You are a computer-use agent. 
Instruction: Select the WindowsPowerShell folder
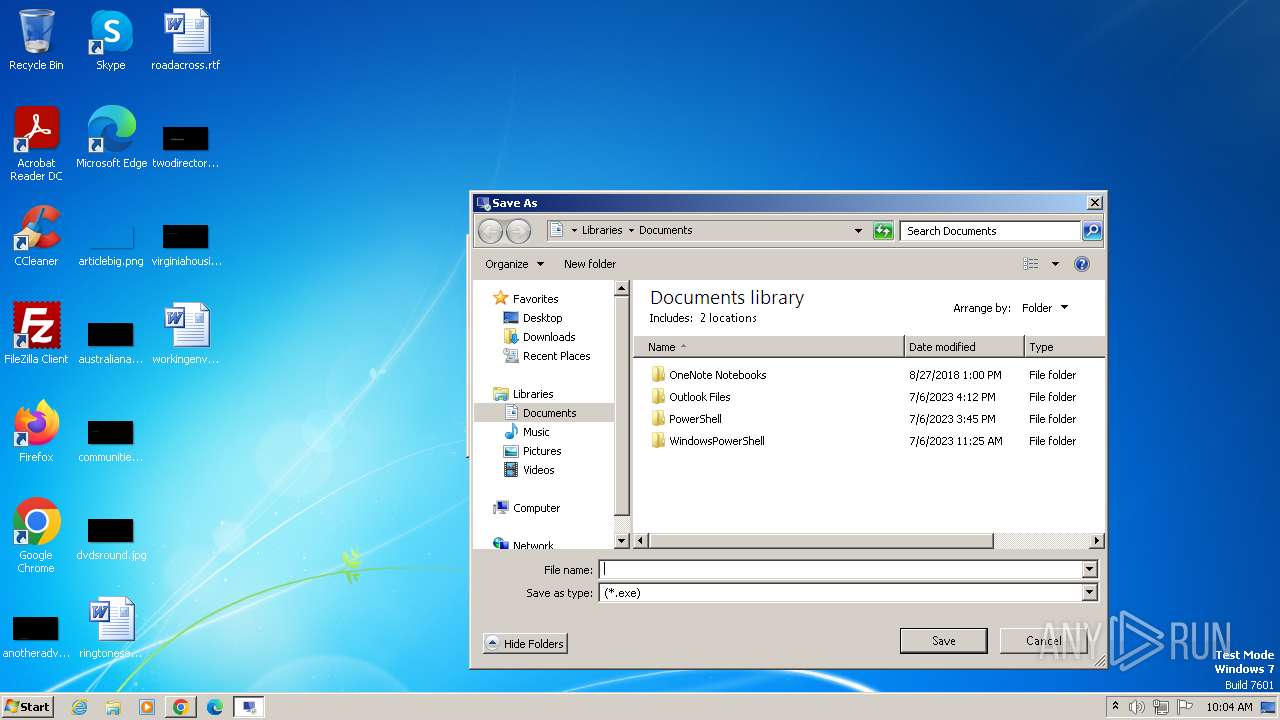coord(716,441)
